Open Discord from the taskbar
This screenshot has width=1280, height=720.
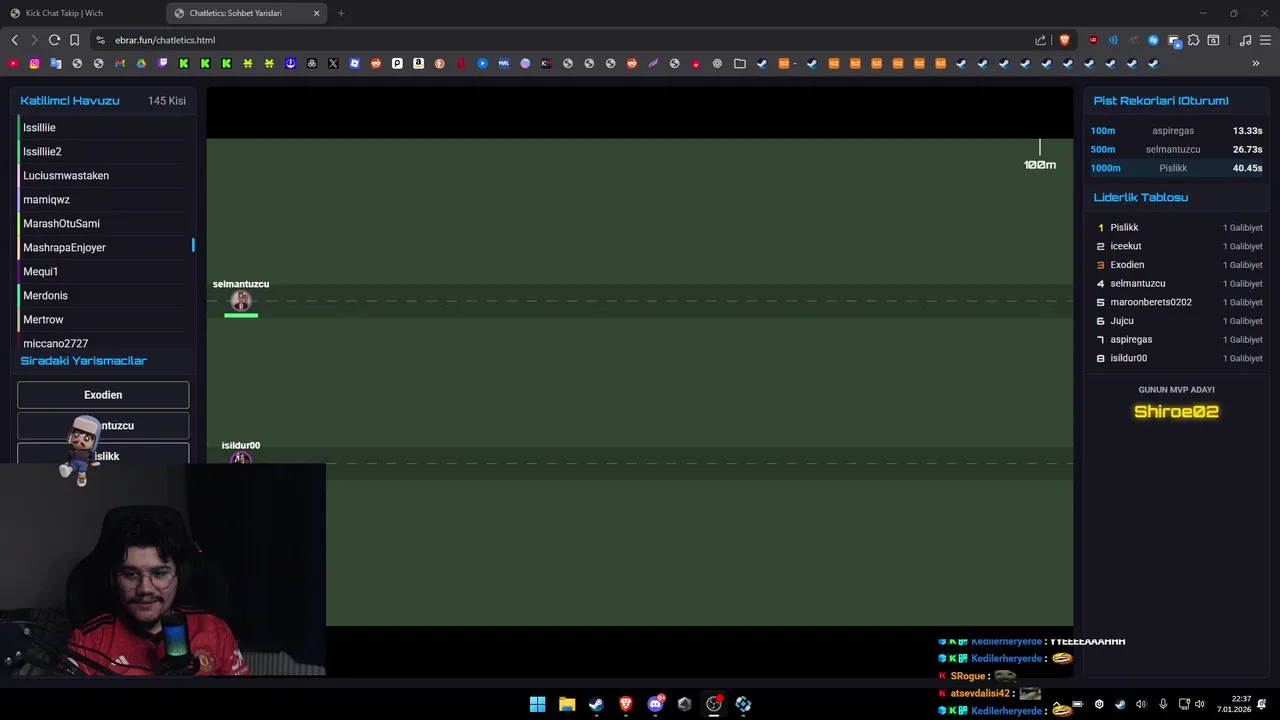(655, 704)
